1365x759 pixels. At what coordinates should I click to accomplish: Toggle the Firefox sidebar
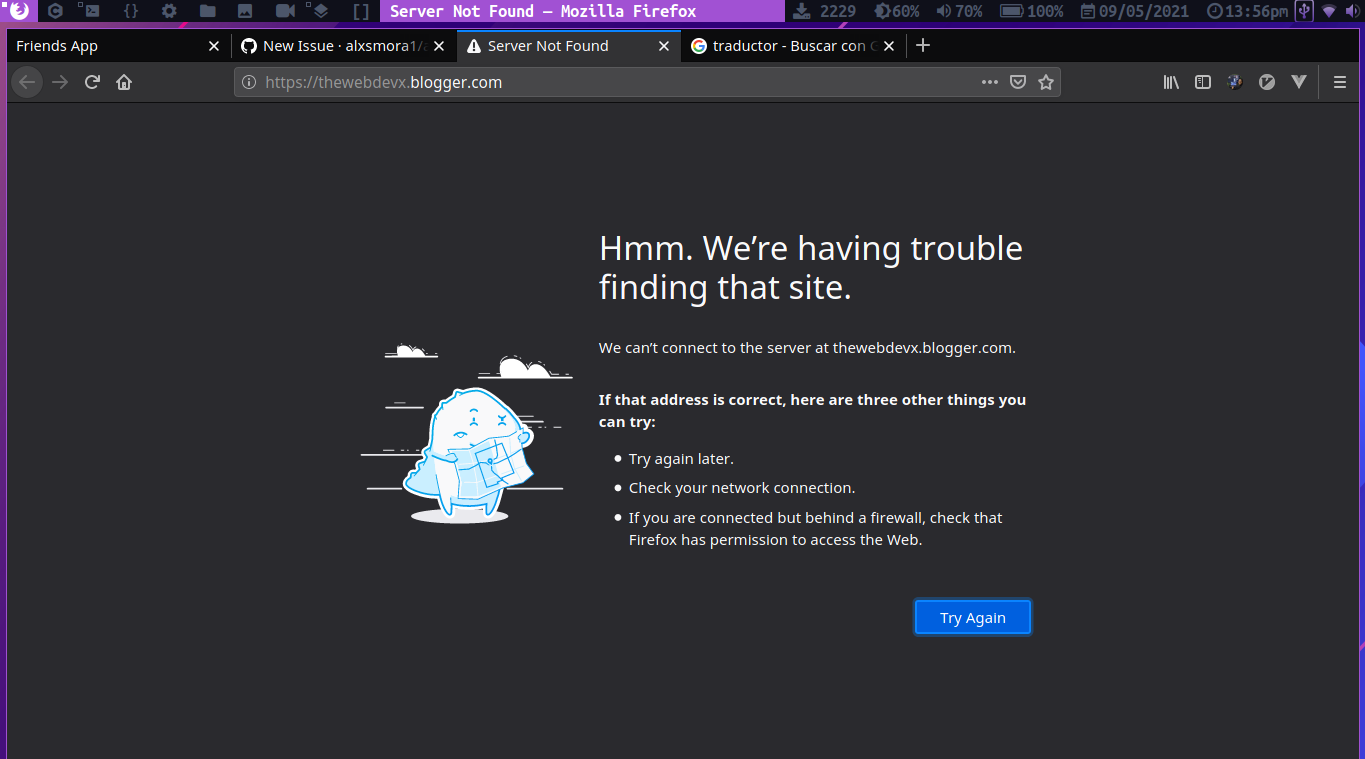[1203, 82]
